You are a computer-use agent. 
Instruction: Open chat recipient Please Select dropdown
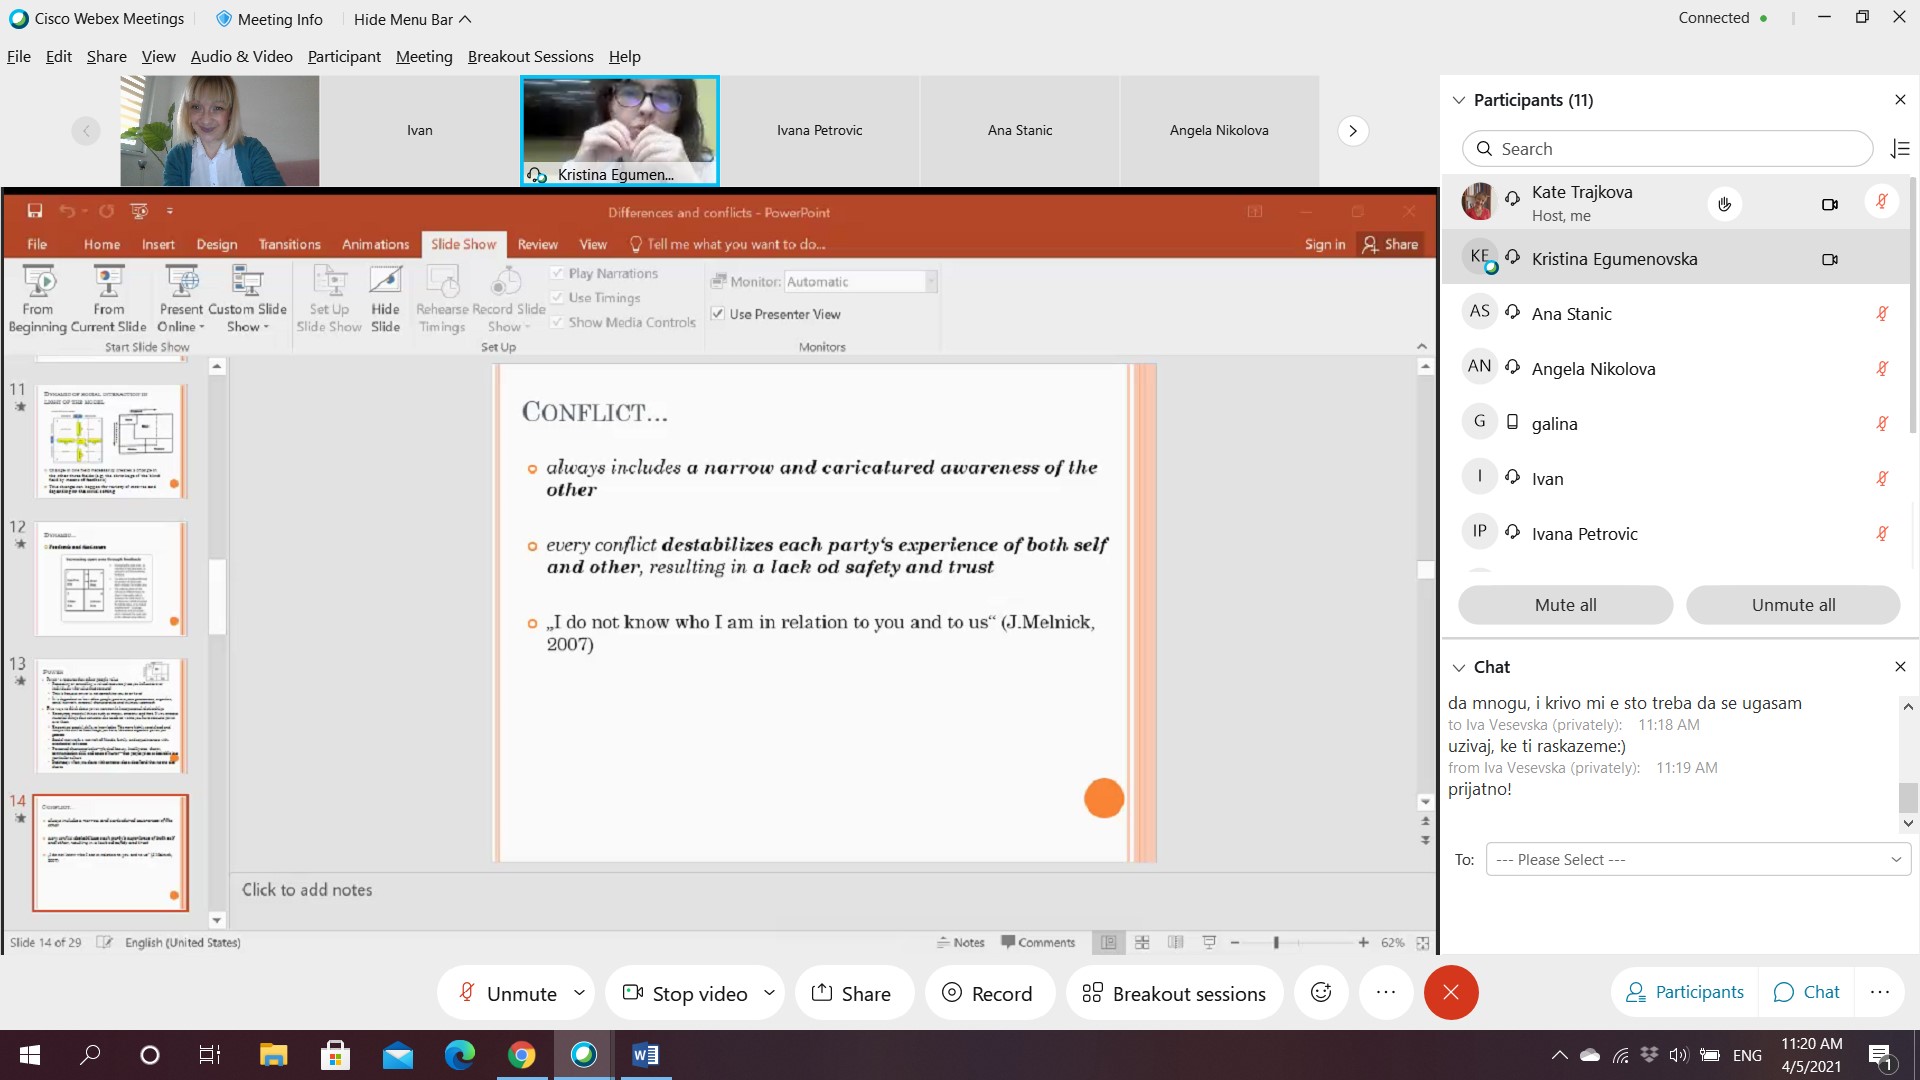[x=1698, y=860]
